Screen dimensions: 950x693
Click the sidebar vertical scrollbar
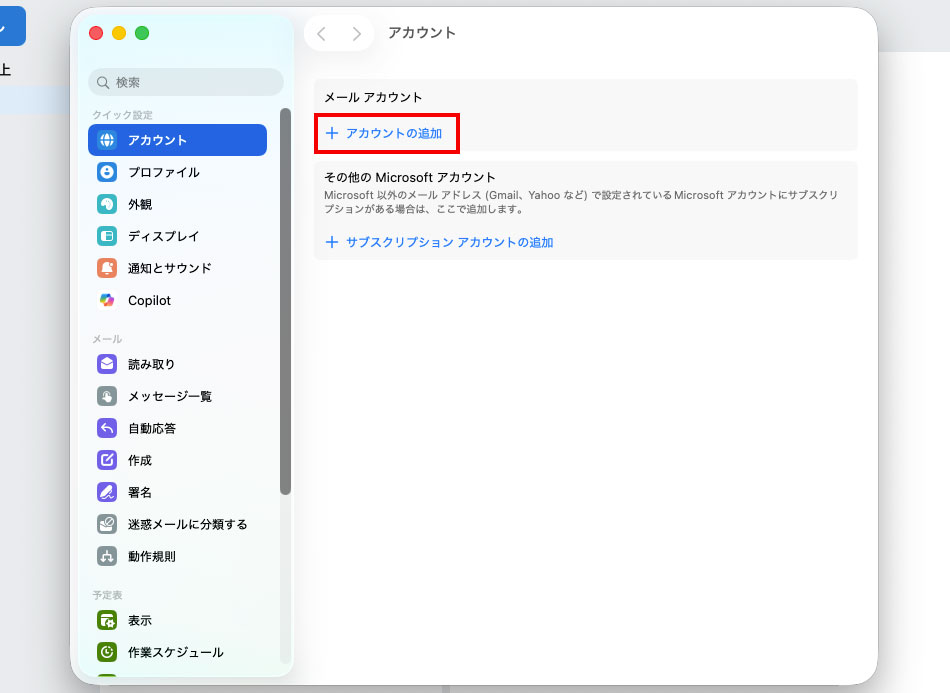[x=285, y=301]
